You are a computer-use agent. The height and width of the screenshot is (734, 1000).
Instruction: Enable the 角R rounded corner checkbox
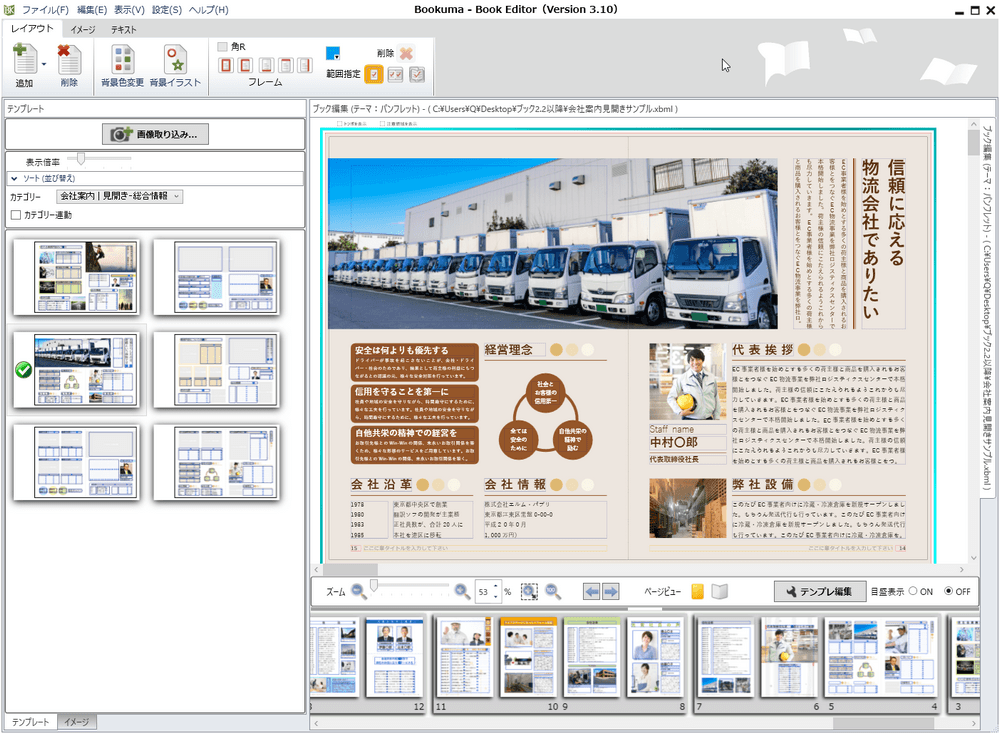coord(222,46)
